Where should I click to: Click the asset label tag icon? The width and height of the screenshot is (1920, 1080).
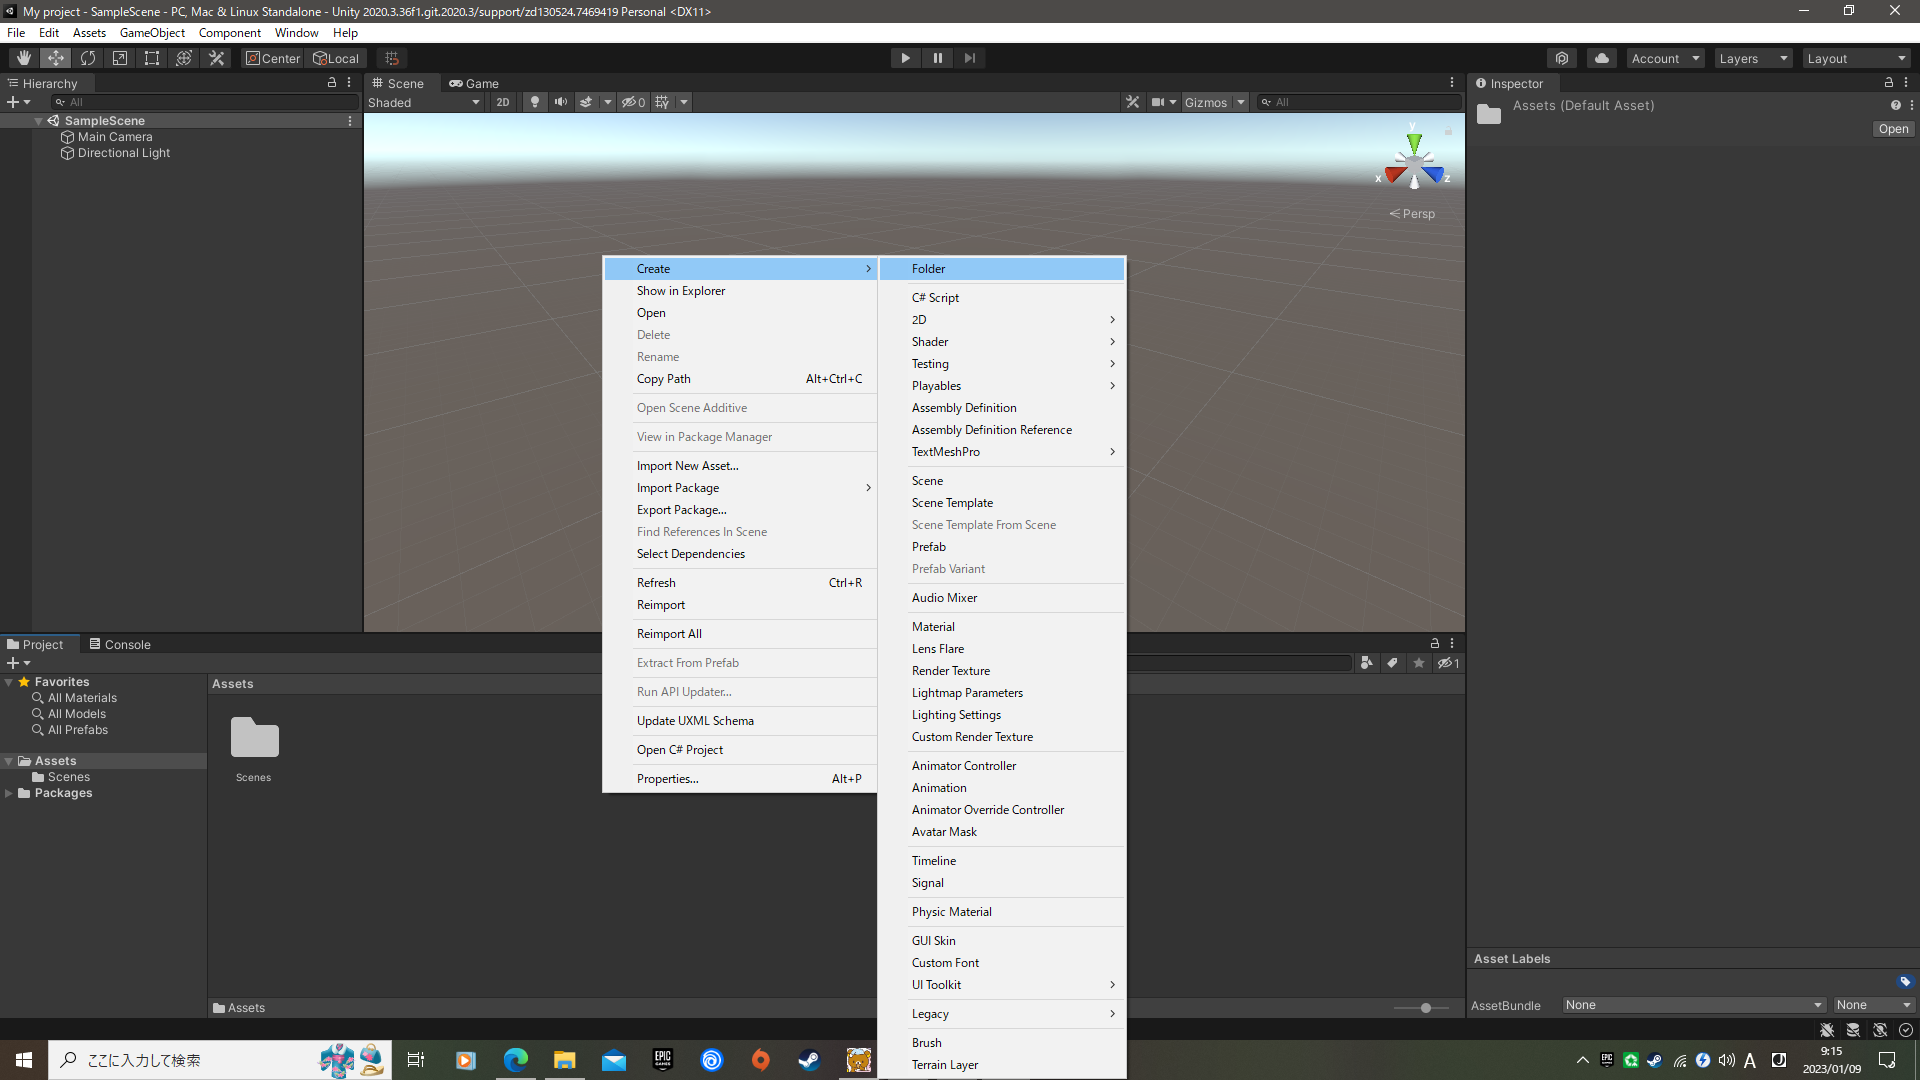click(1905, 981)
